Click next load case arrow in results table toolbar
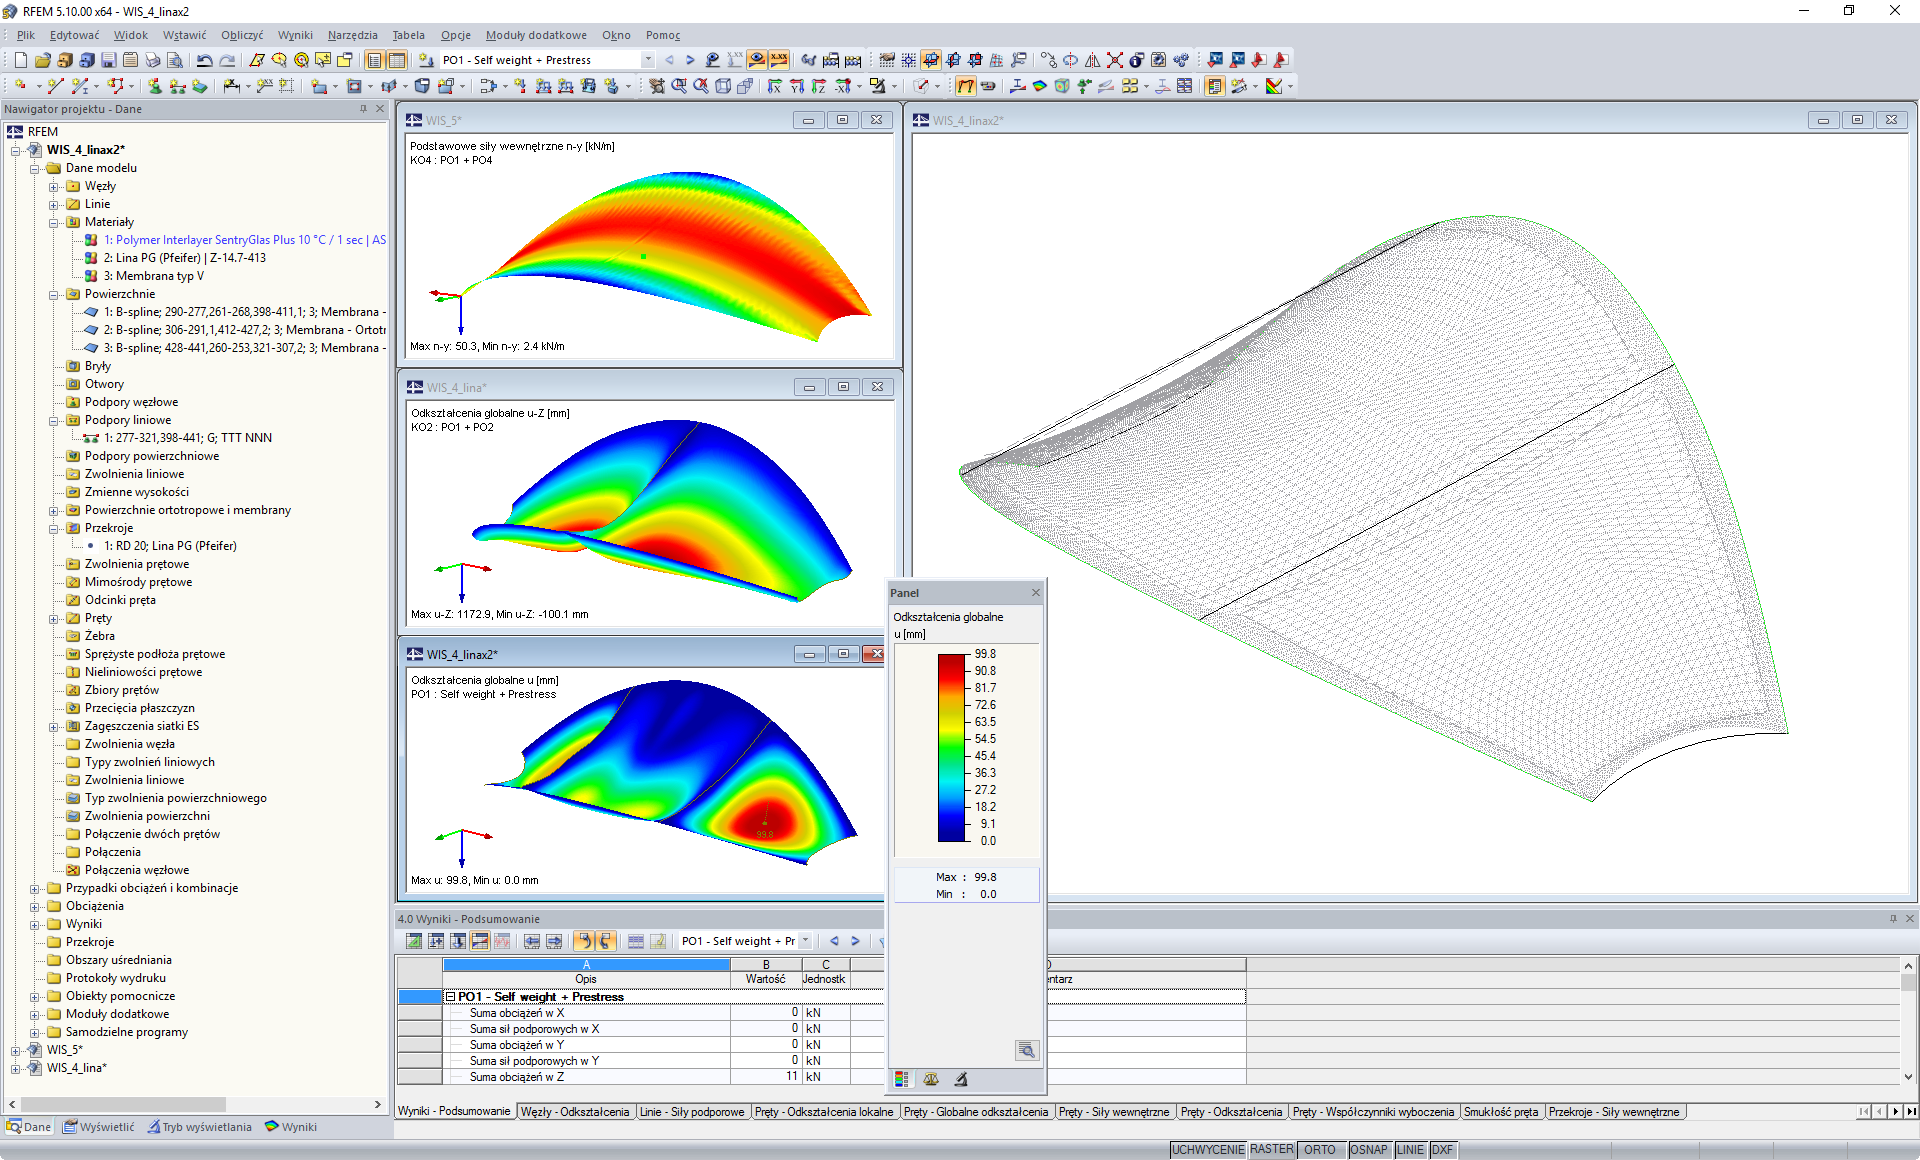1920x1160 pixels. [x=855, y=941]
